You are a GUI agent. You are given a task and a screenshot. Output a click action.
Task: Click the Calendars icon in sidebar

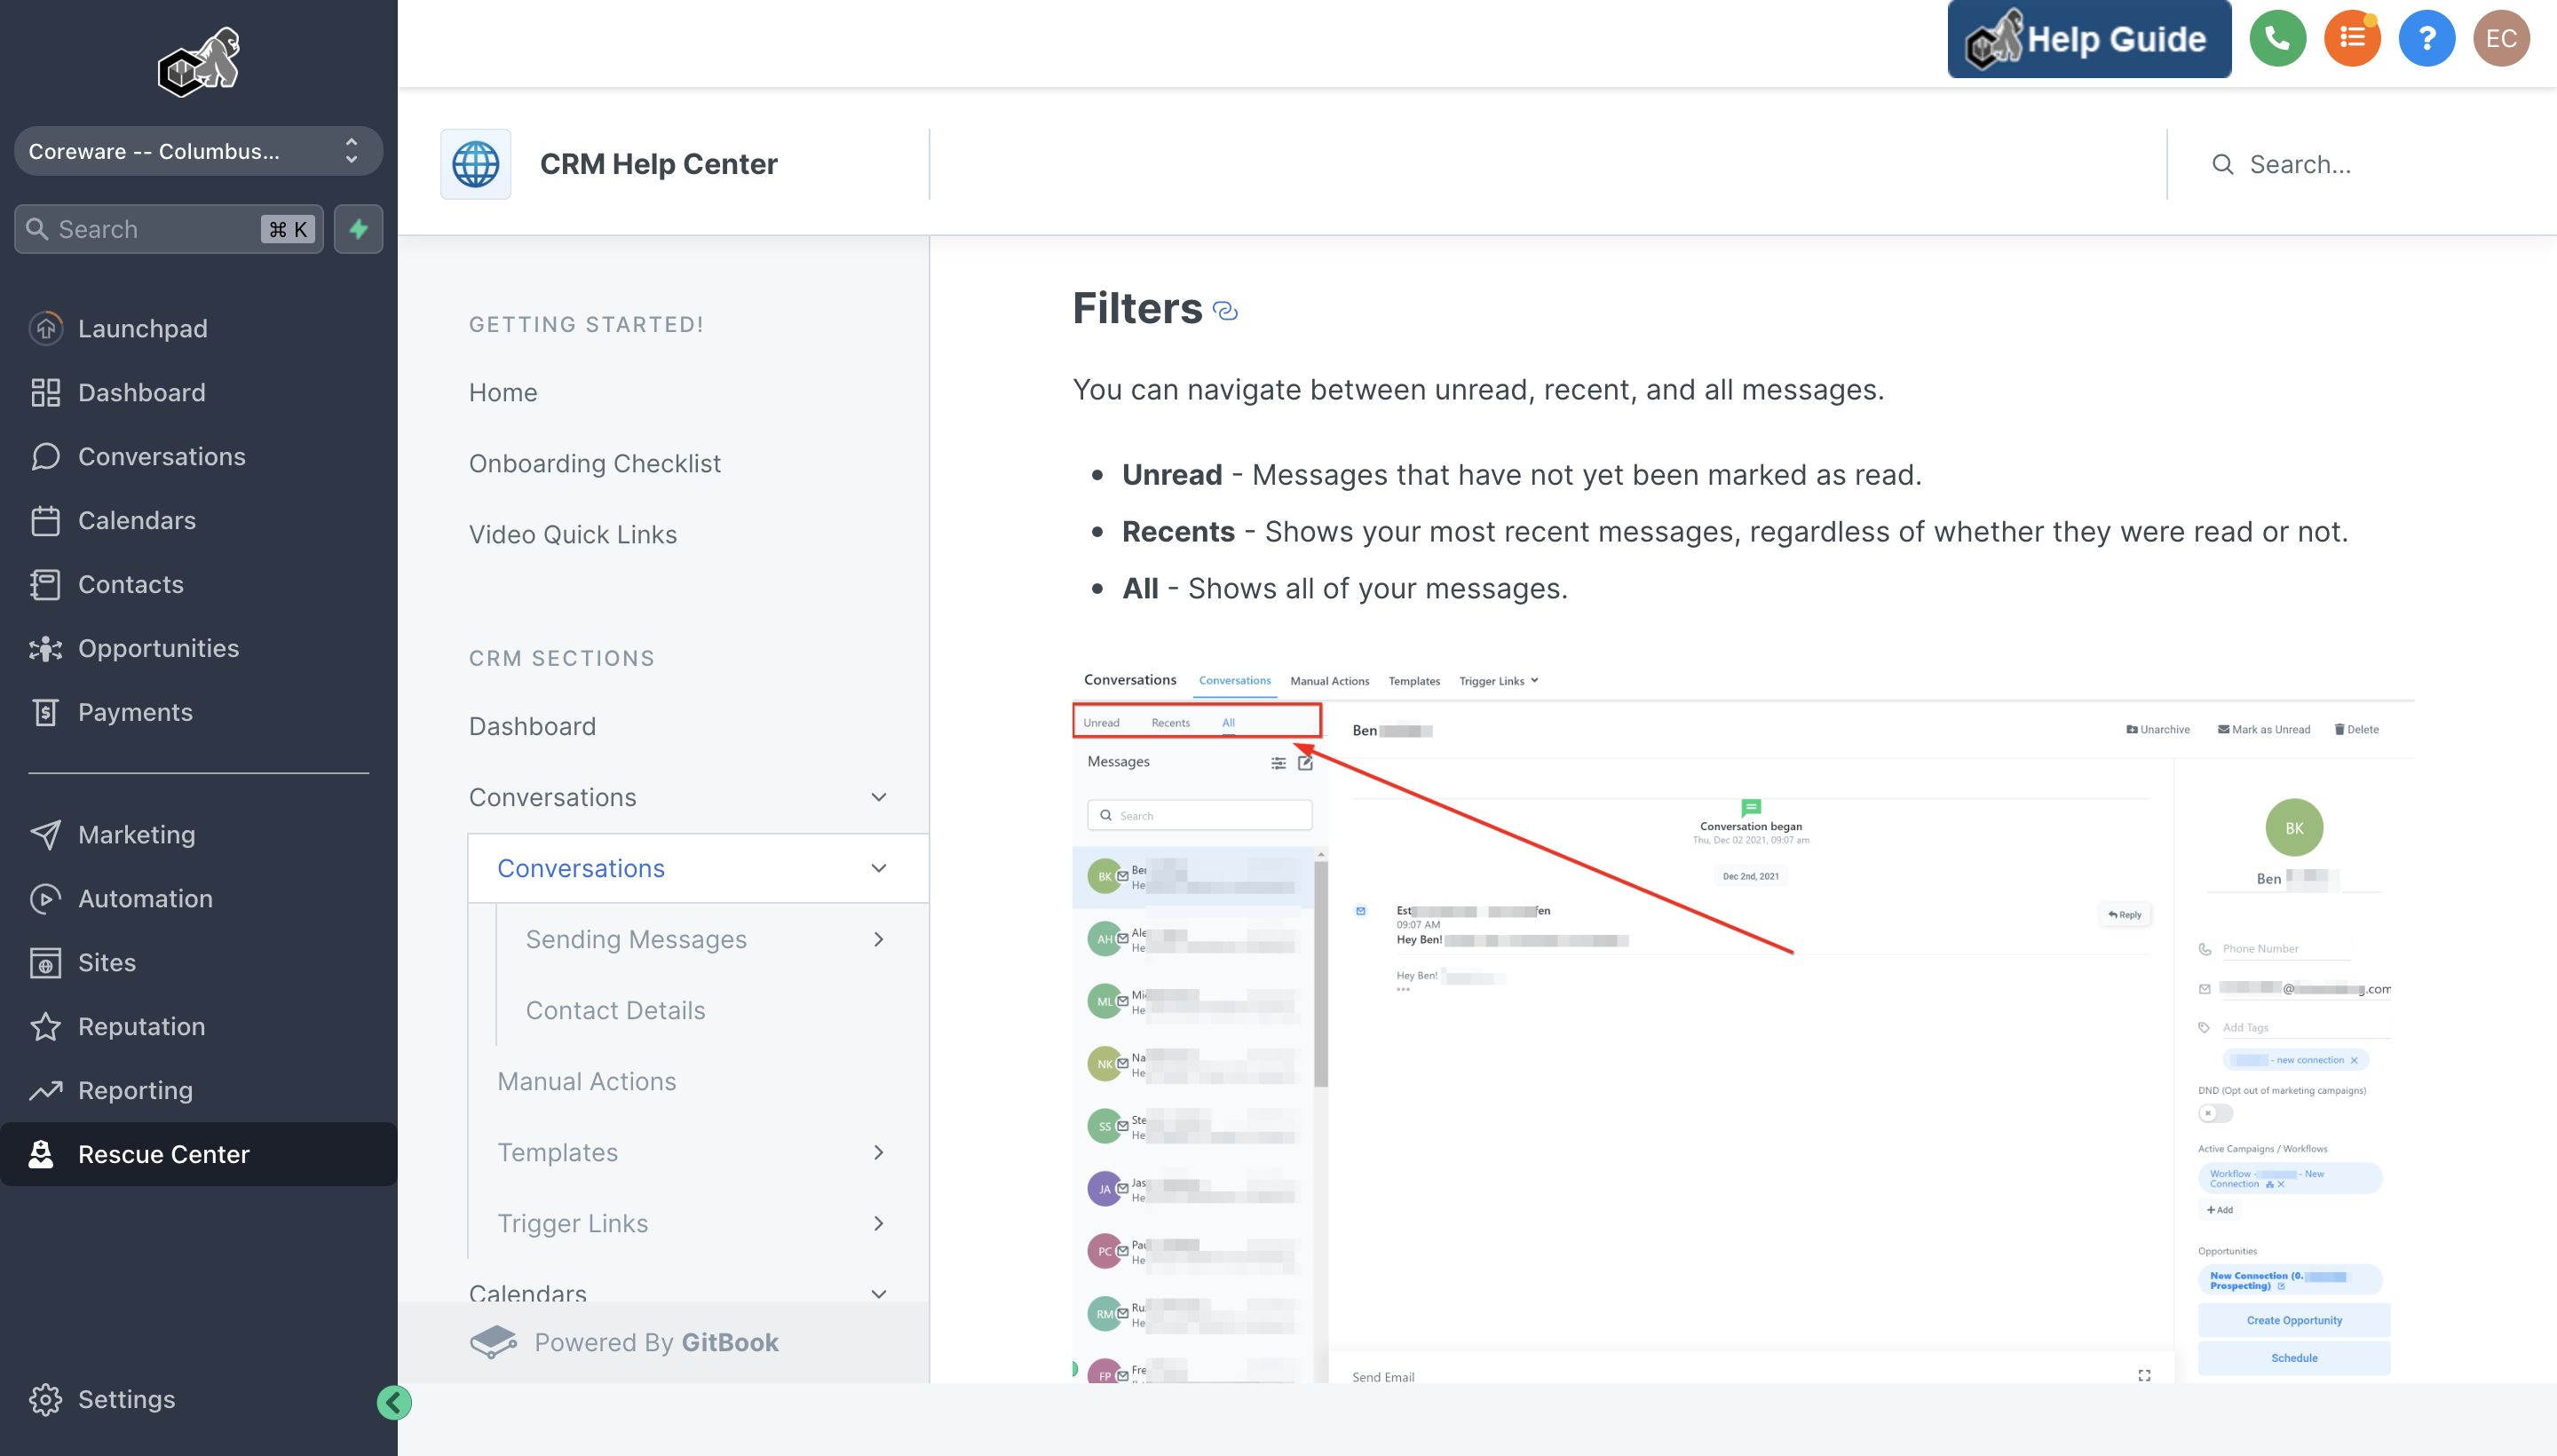click(45, 520)
